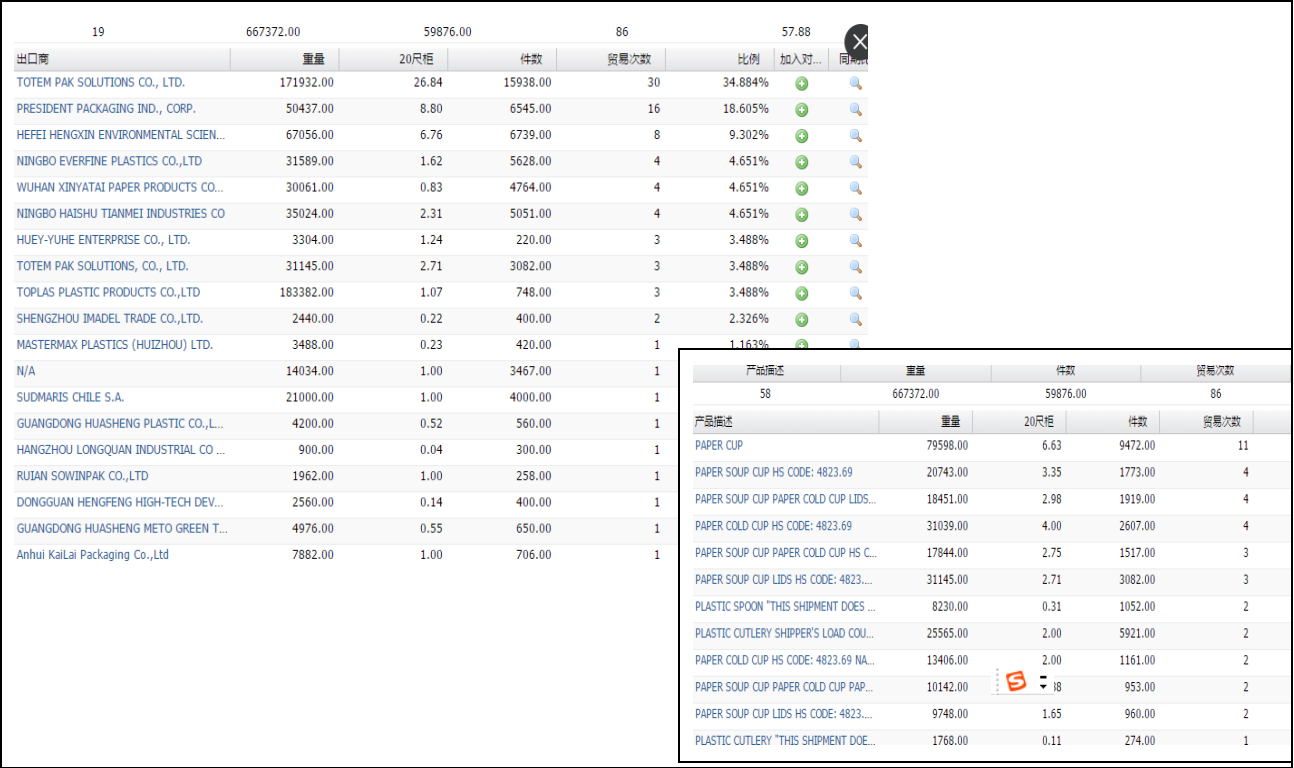Viewport: 1294px width, 768px height.
Task: Add WUHAN XINYATAI PAPER PRODUCTS to comparison
Action: [x=802, y=189]
